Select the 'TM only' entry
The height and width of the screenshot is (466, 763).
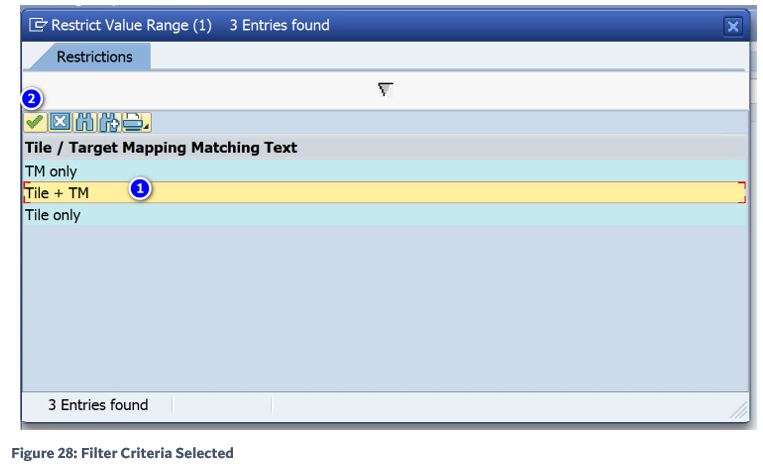click(51, 171)
